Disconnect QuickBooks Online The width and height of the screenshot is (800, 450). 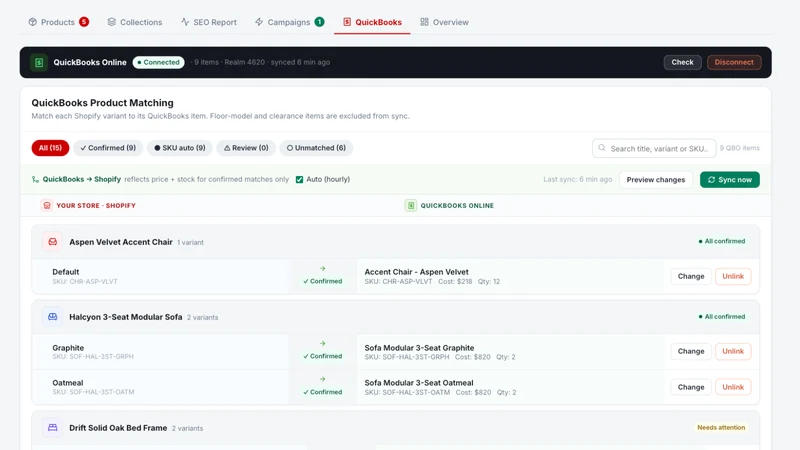point(734,62)
